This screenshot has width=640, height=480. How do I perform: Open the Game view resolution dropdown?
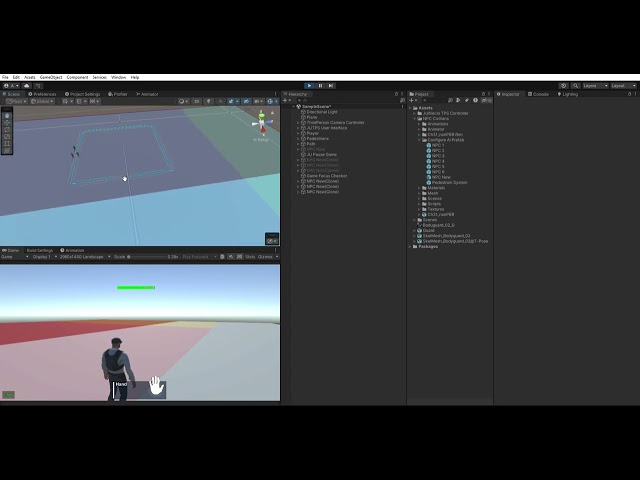[x=85, y=257]
